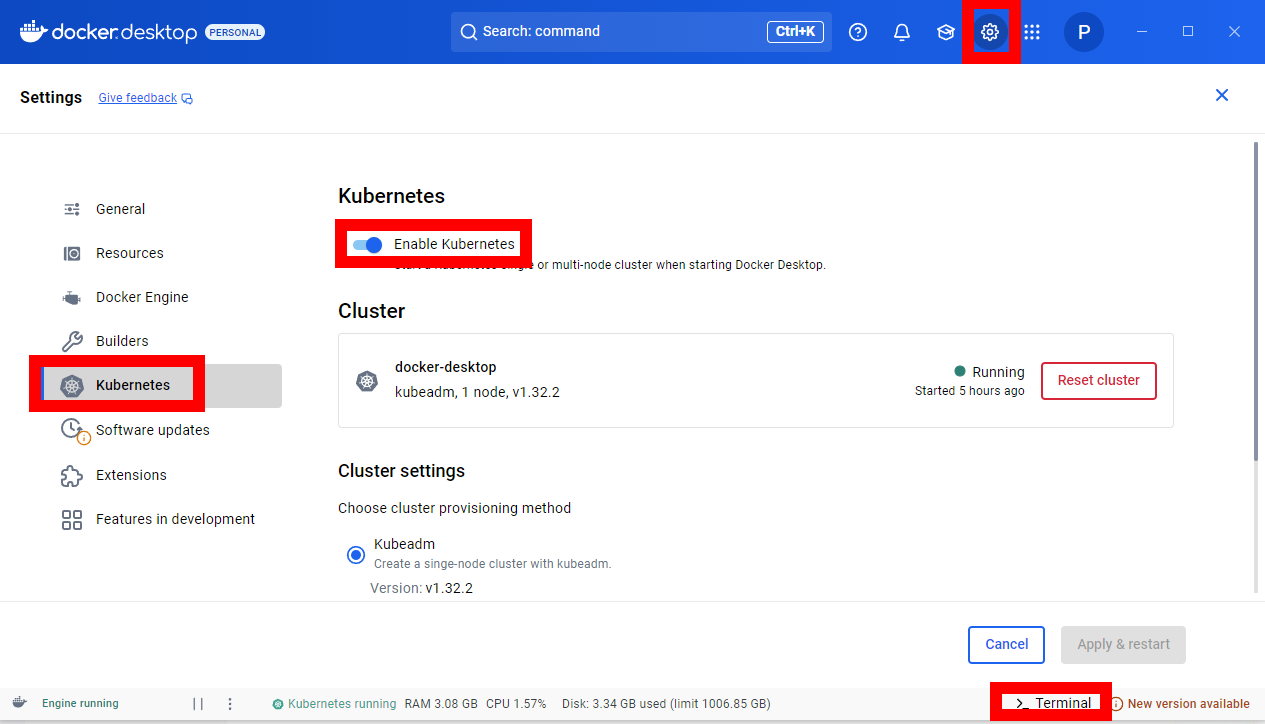The image size is (1265, 724).
Task: Click the New version available info icon
Action: [x=1117, y=704]
